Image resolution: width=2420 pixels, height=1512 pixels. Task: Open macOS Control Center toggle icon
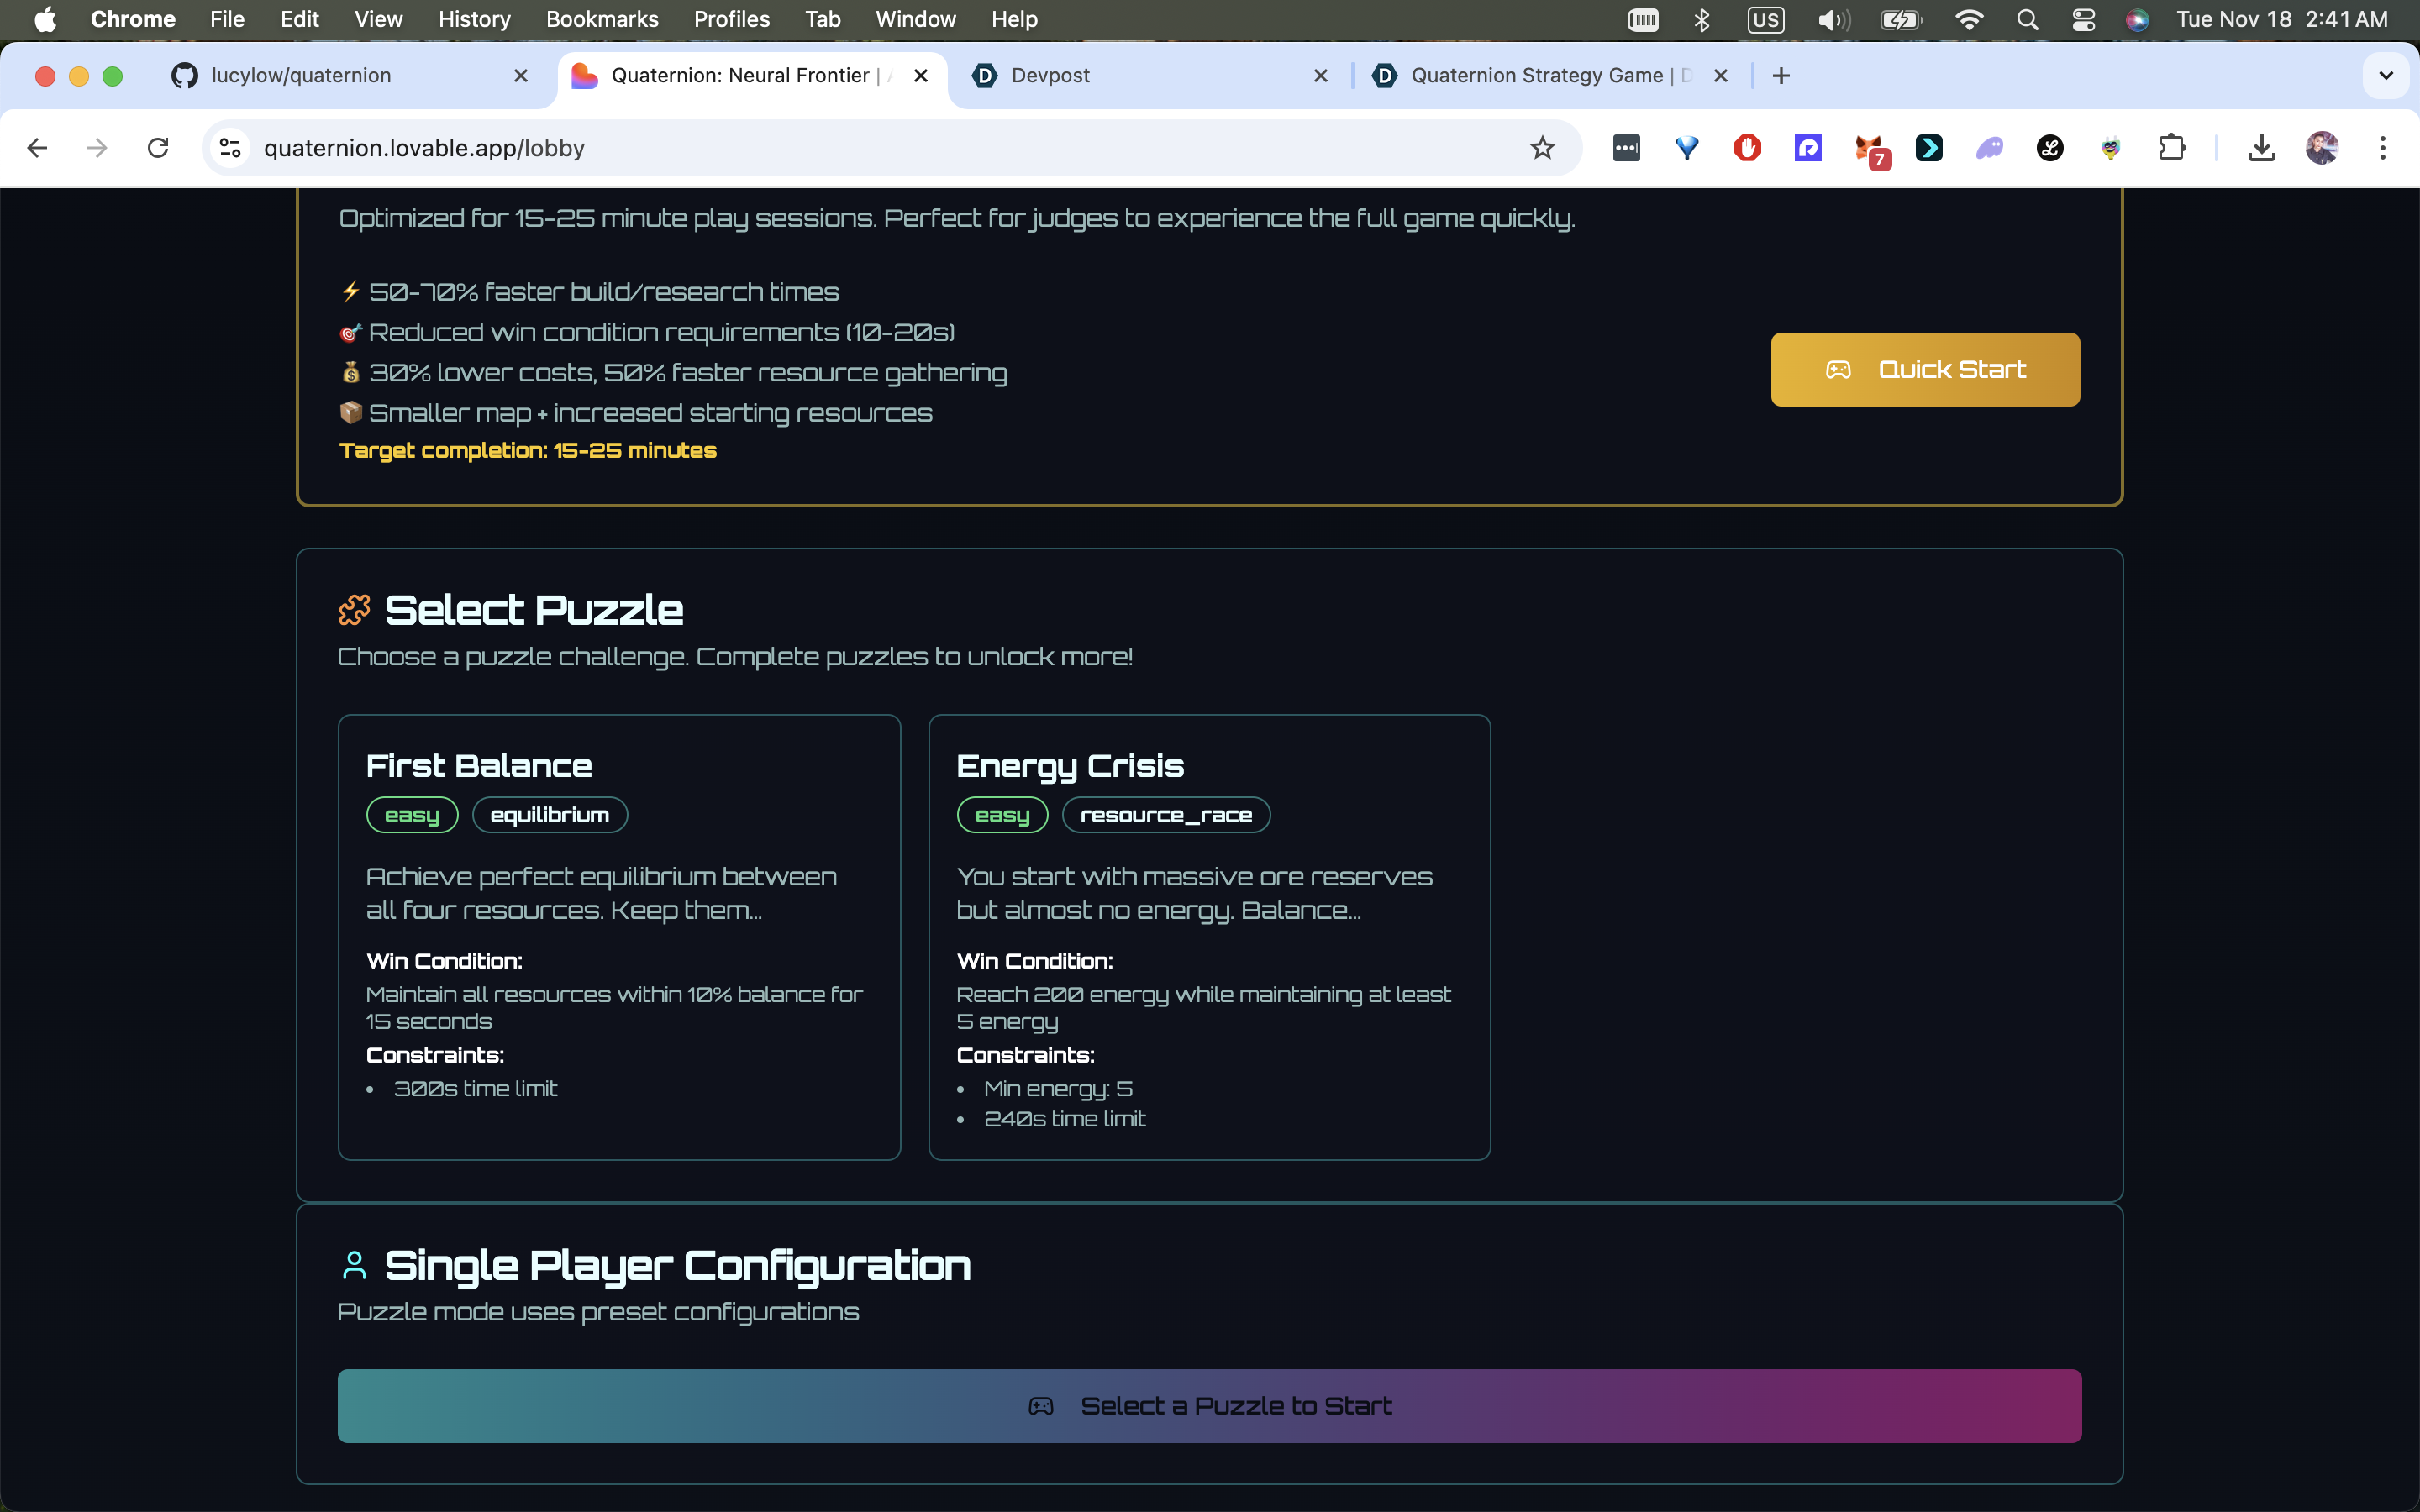(x=2083, y=19)
